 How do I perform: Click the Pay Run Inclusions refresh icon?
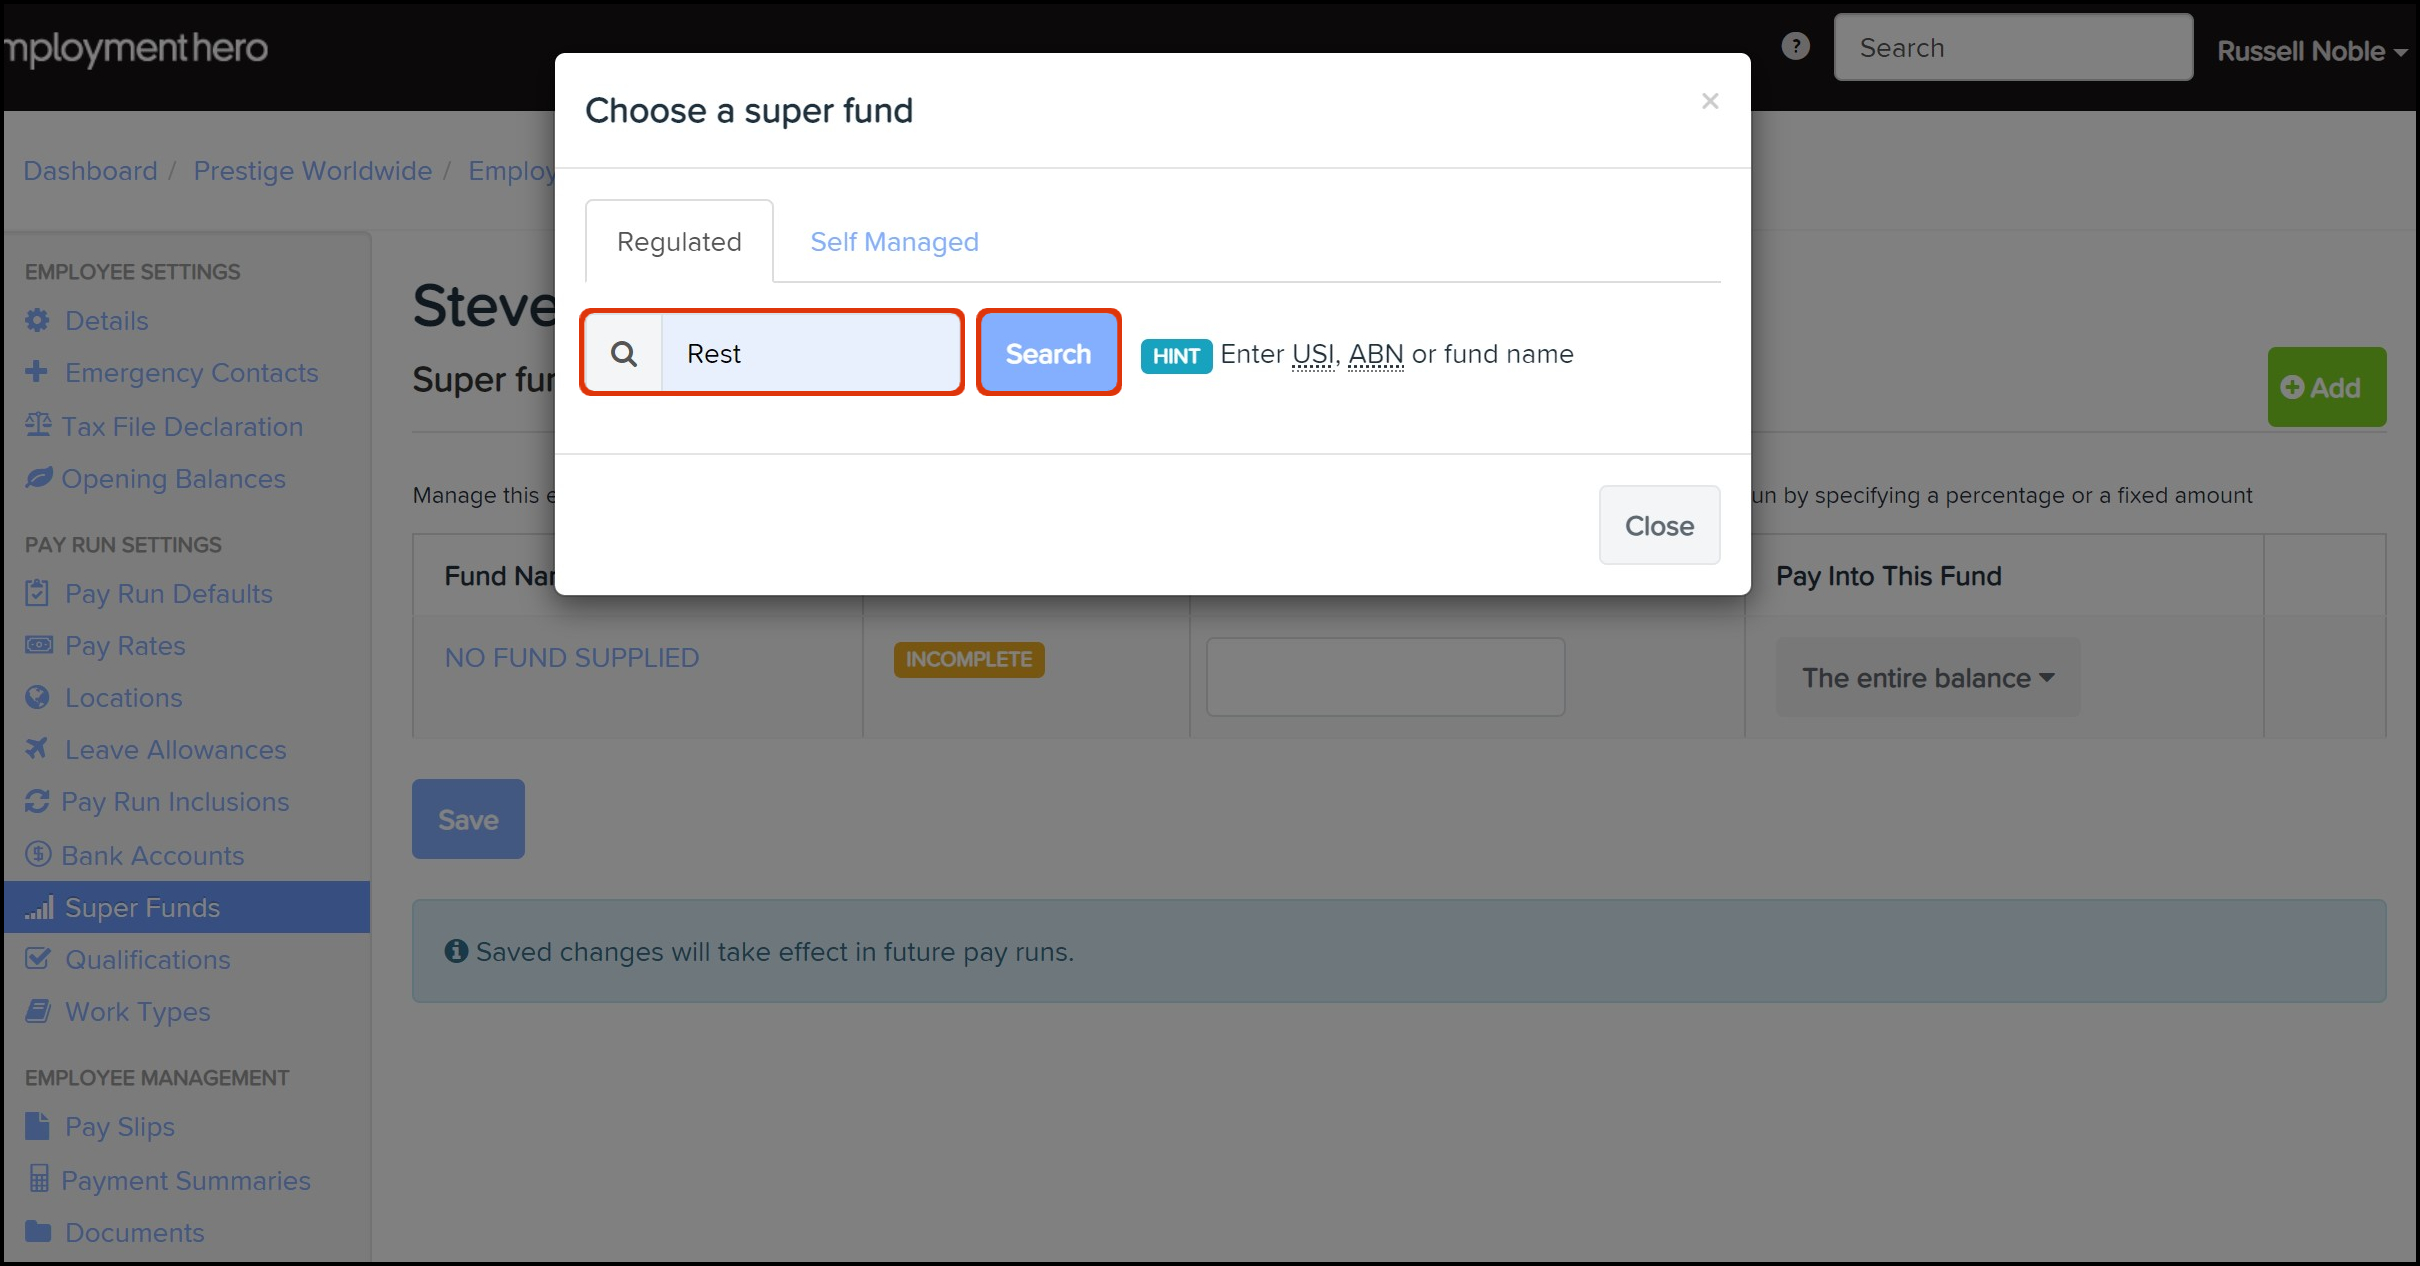coord(37,801)
